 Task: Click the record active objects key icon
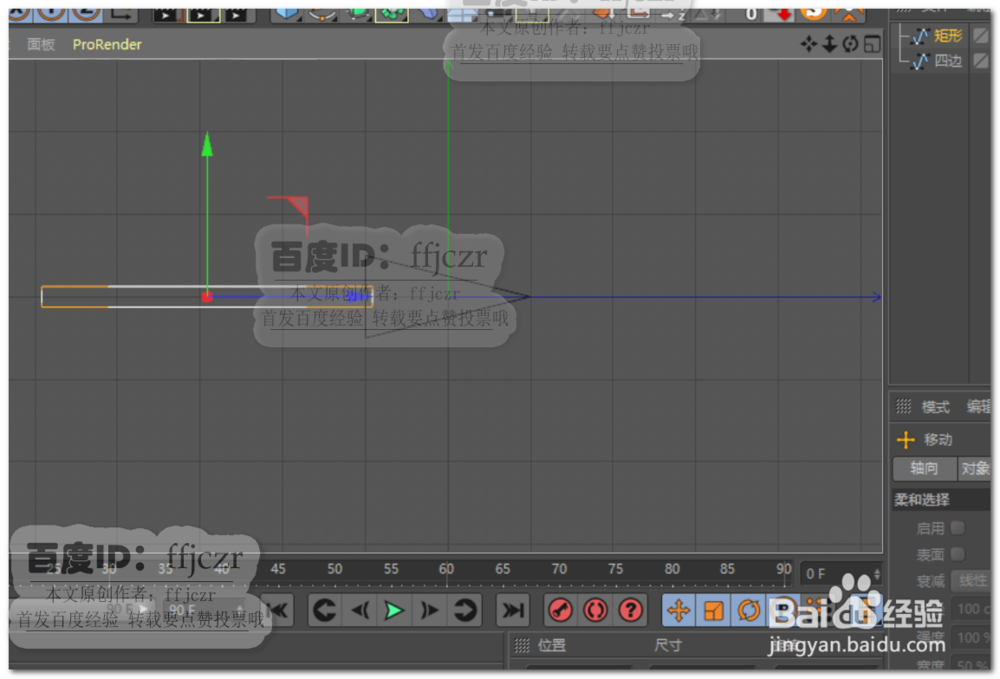pyautogui.click(x=561, y=611)
